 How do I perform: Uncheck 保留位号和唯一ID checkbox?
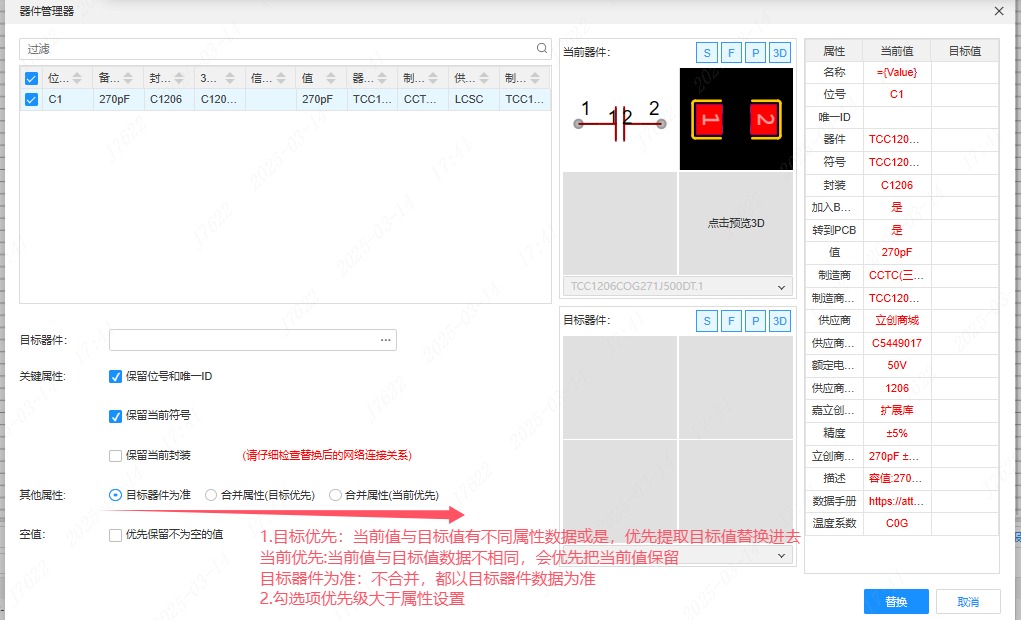(x=116, y=377)
